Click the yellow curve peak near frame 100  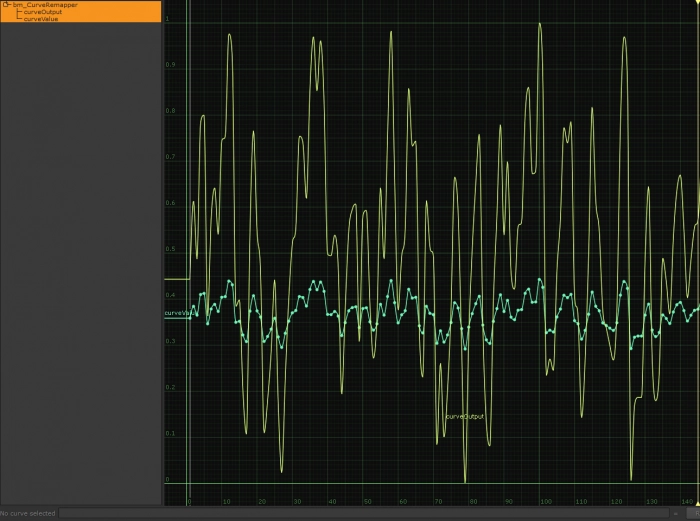click(540, 24)
